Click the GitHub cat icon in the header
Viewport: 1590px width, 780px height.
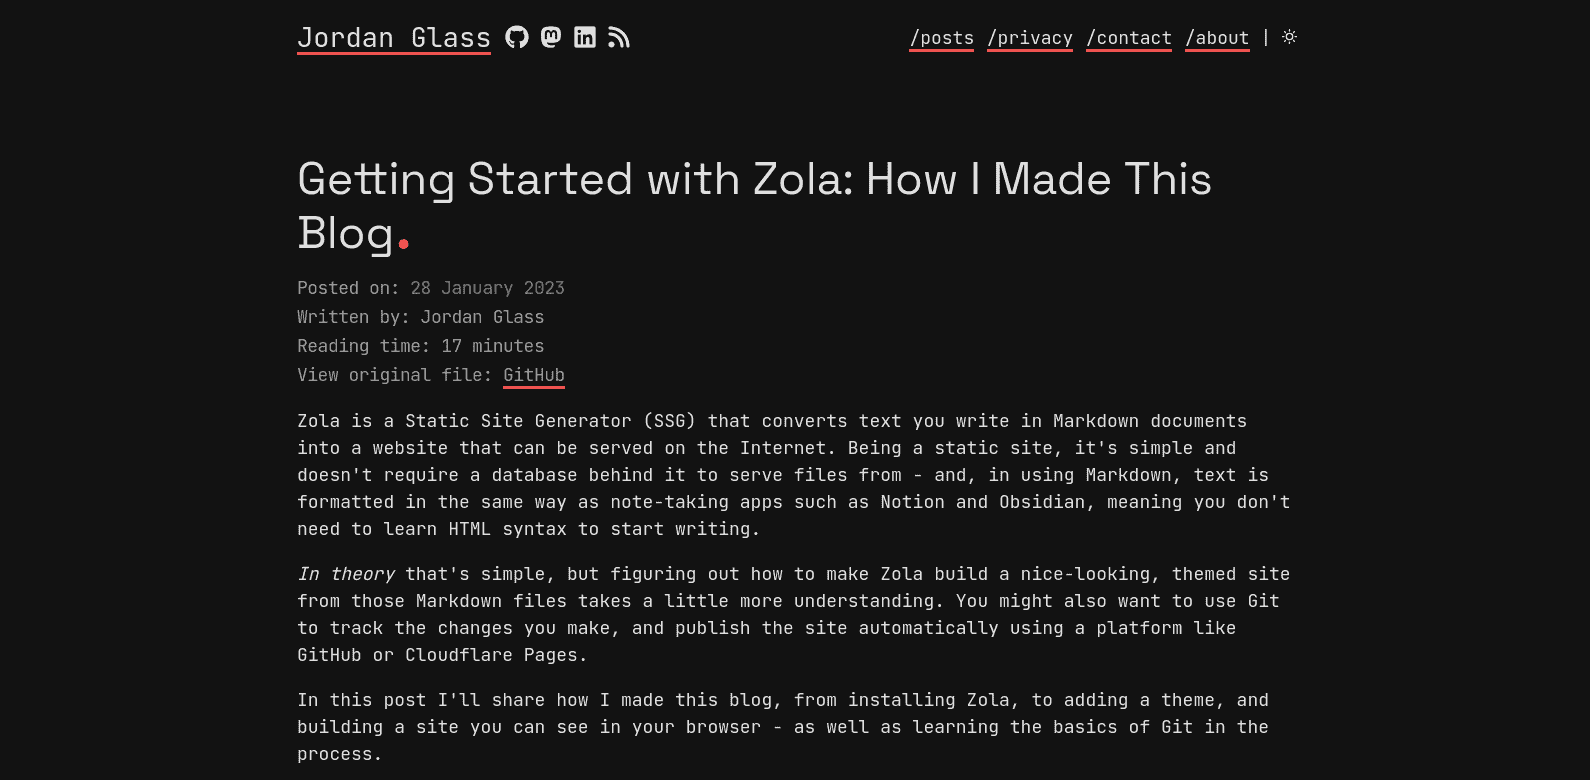coord(517,37)
